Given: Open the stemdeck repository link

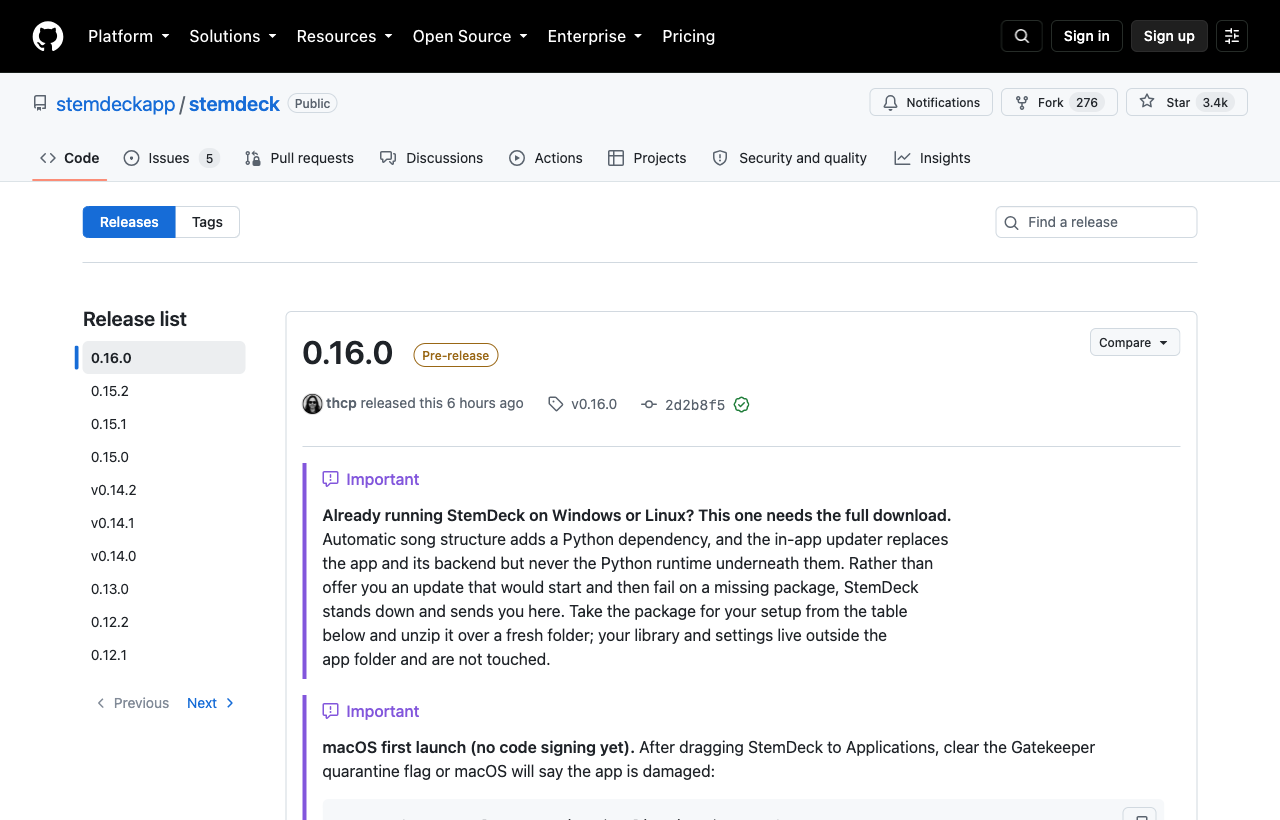Looking at the screenshot, I should point(234,104).
